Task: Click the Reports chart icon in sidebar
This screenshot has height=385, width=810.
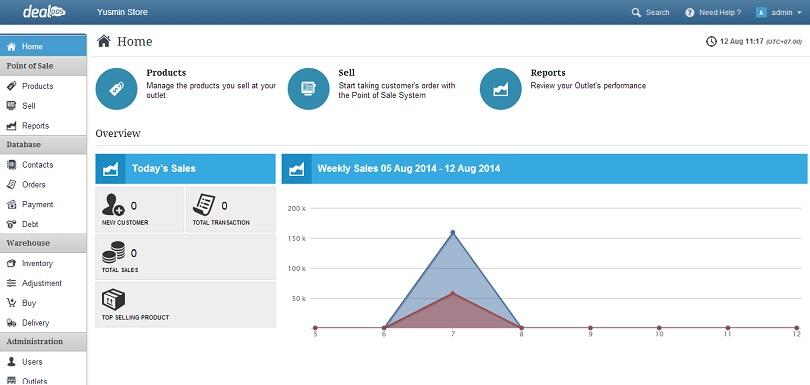Action: (11, 126)
